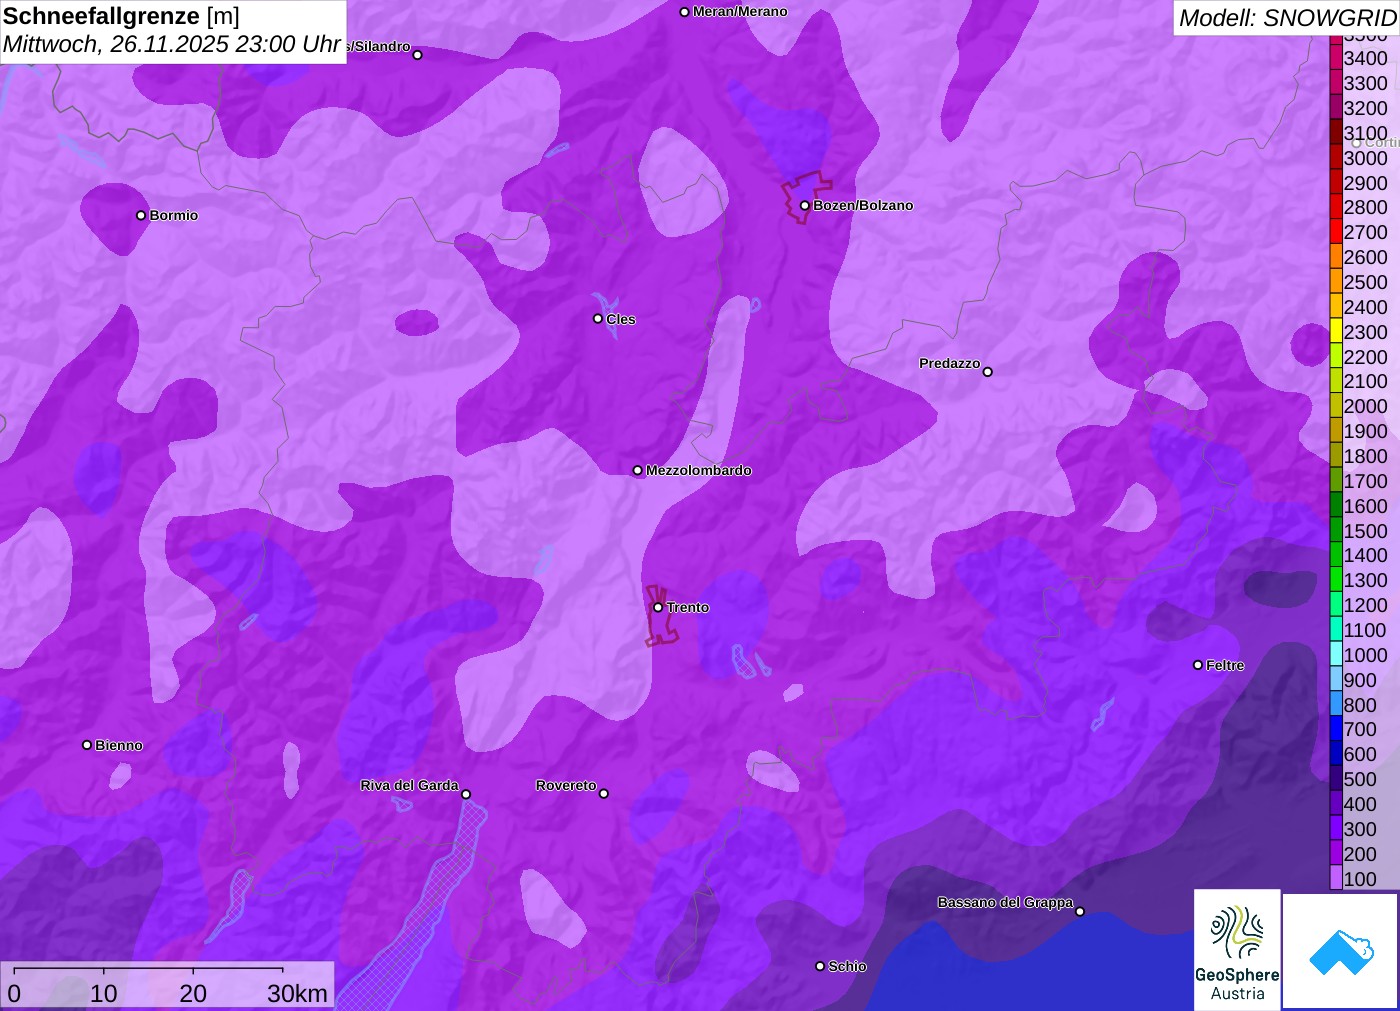Click the Bozen/Bolzano city marker

tap(805, 206)
